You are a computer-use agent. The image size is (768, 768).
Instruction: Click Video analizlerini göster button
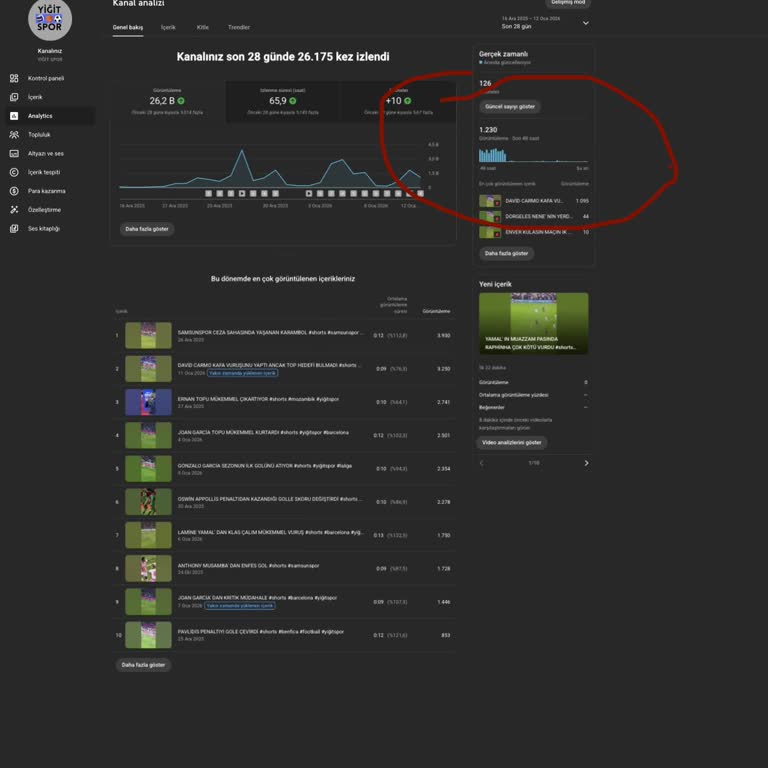pyautogui.click(x=511, y=442)
